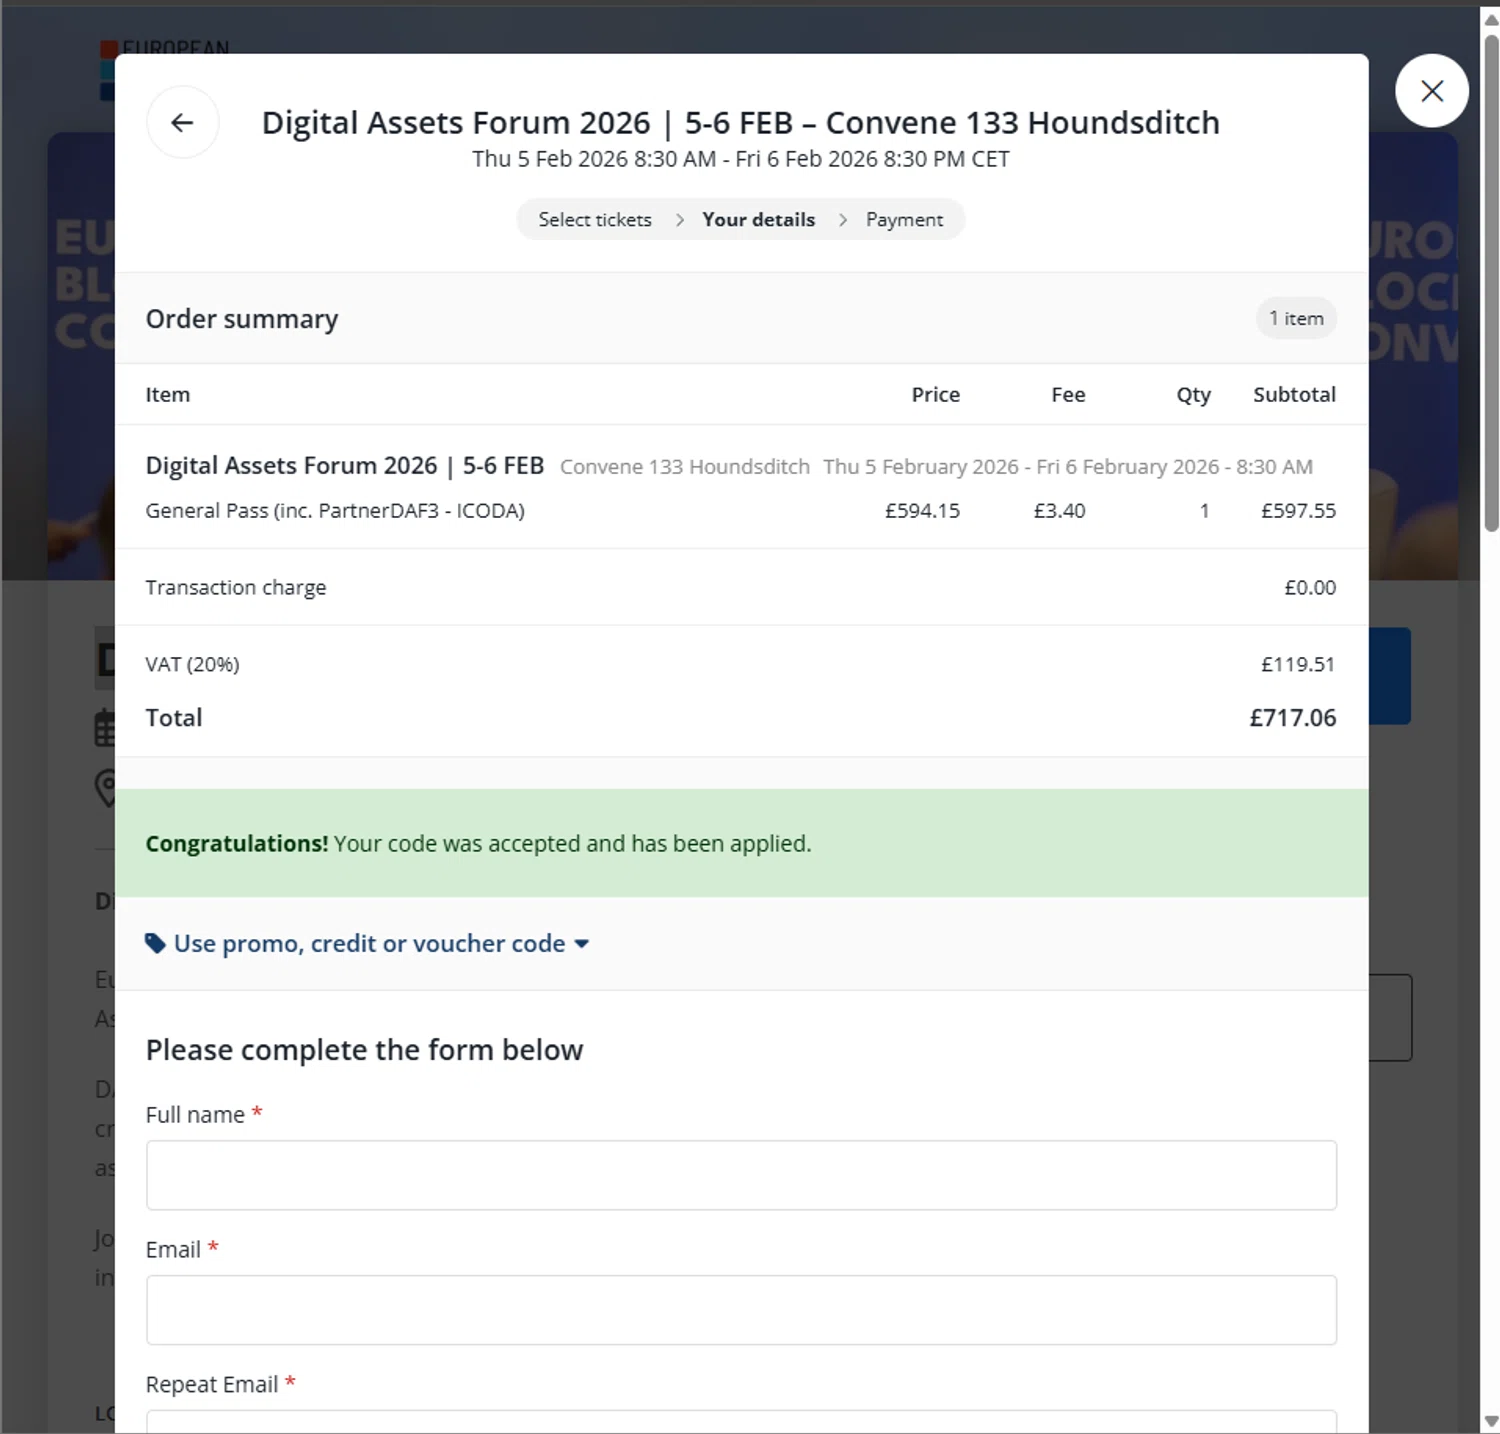Click the Qty column header
This screenshot has width=1500, height=1434.
1193,394
